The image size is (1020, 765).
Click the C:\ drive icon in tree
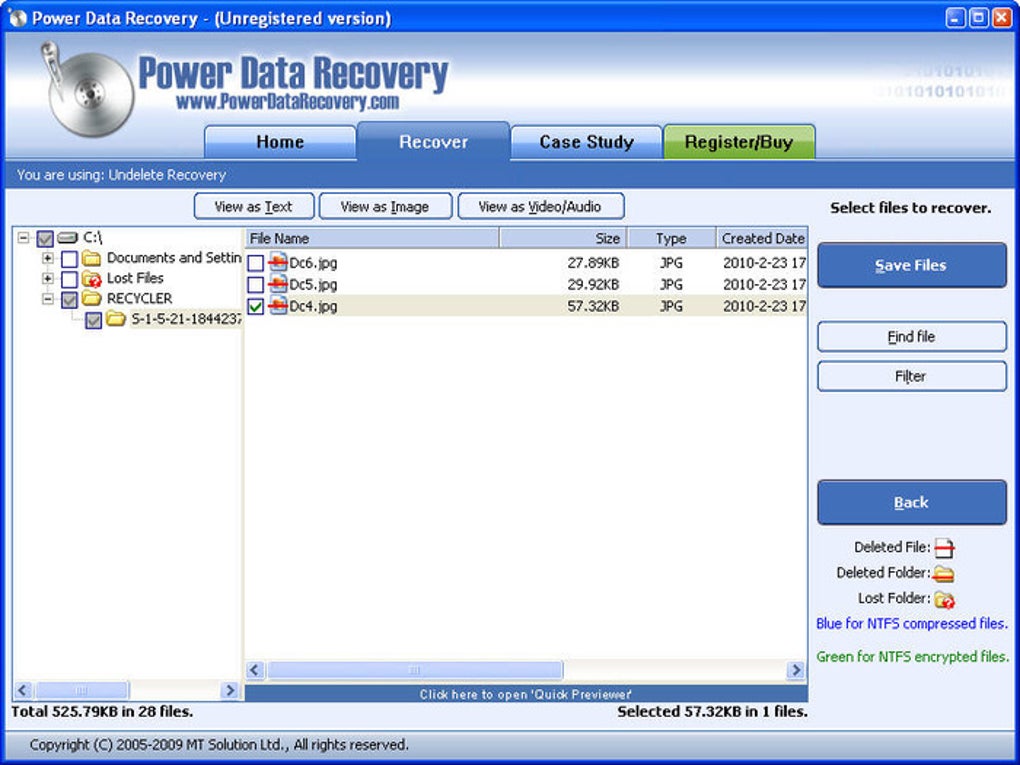point(67,237)
